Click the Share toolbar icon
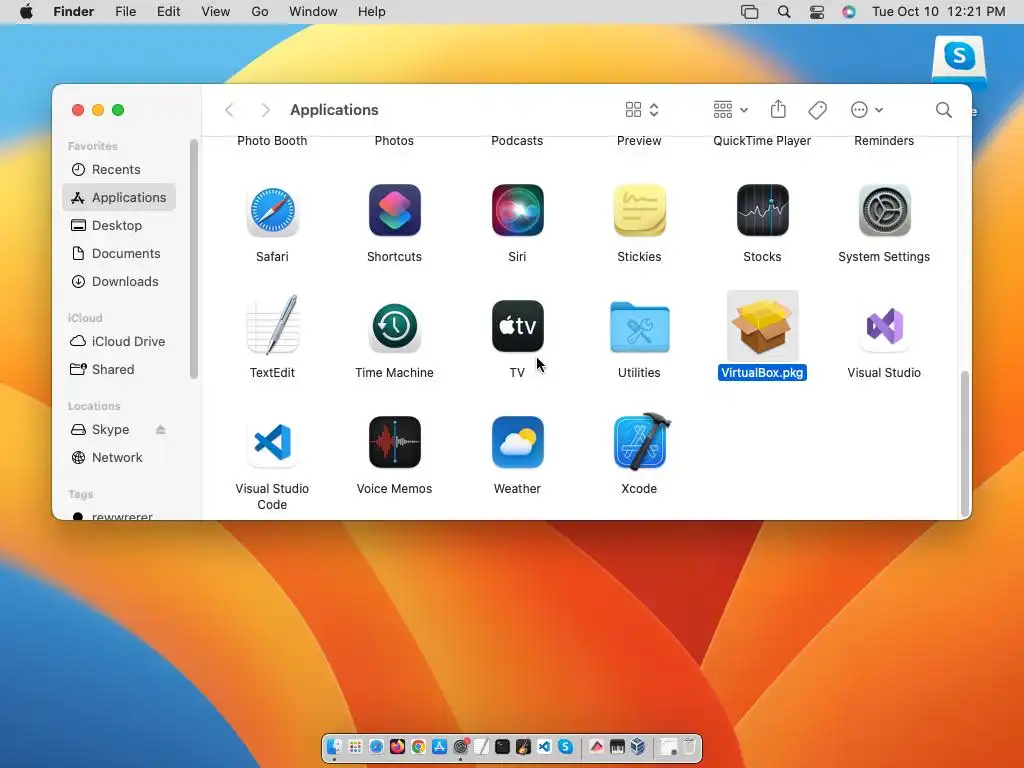 [x=778, y=109]
